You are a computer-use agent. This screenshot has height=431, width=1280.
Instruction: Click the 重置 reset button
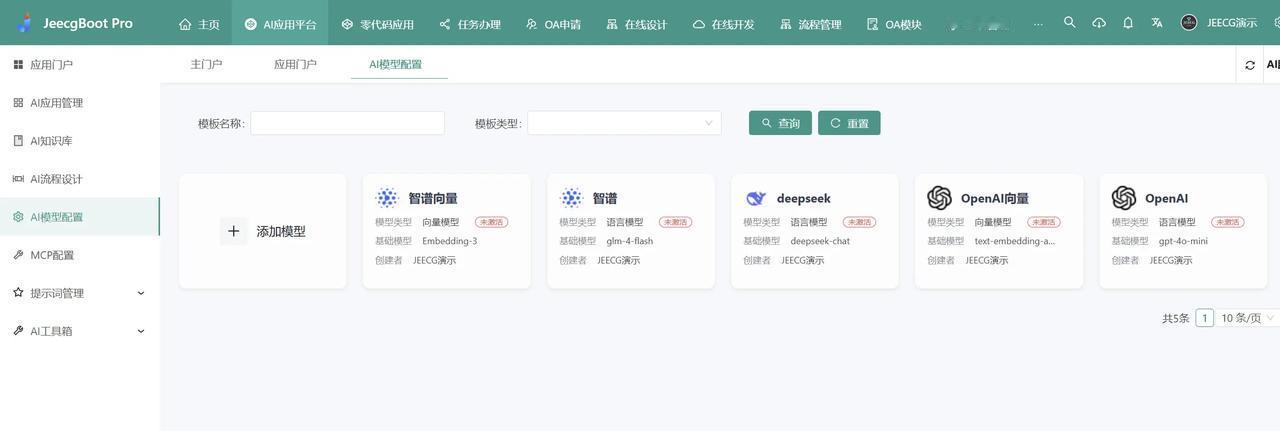(849, 123)
